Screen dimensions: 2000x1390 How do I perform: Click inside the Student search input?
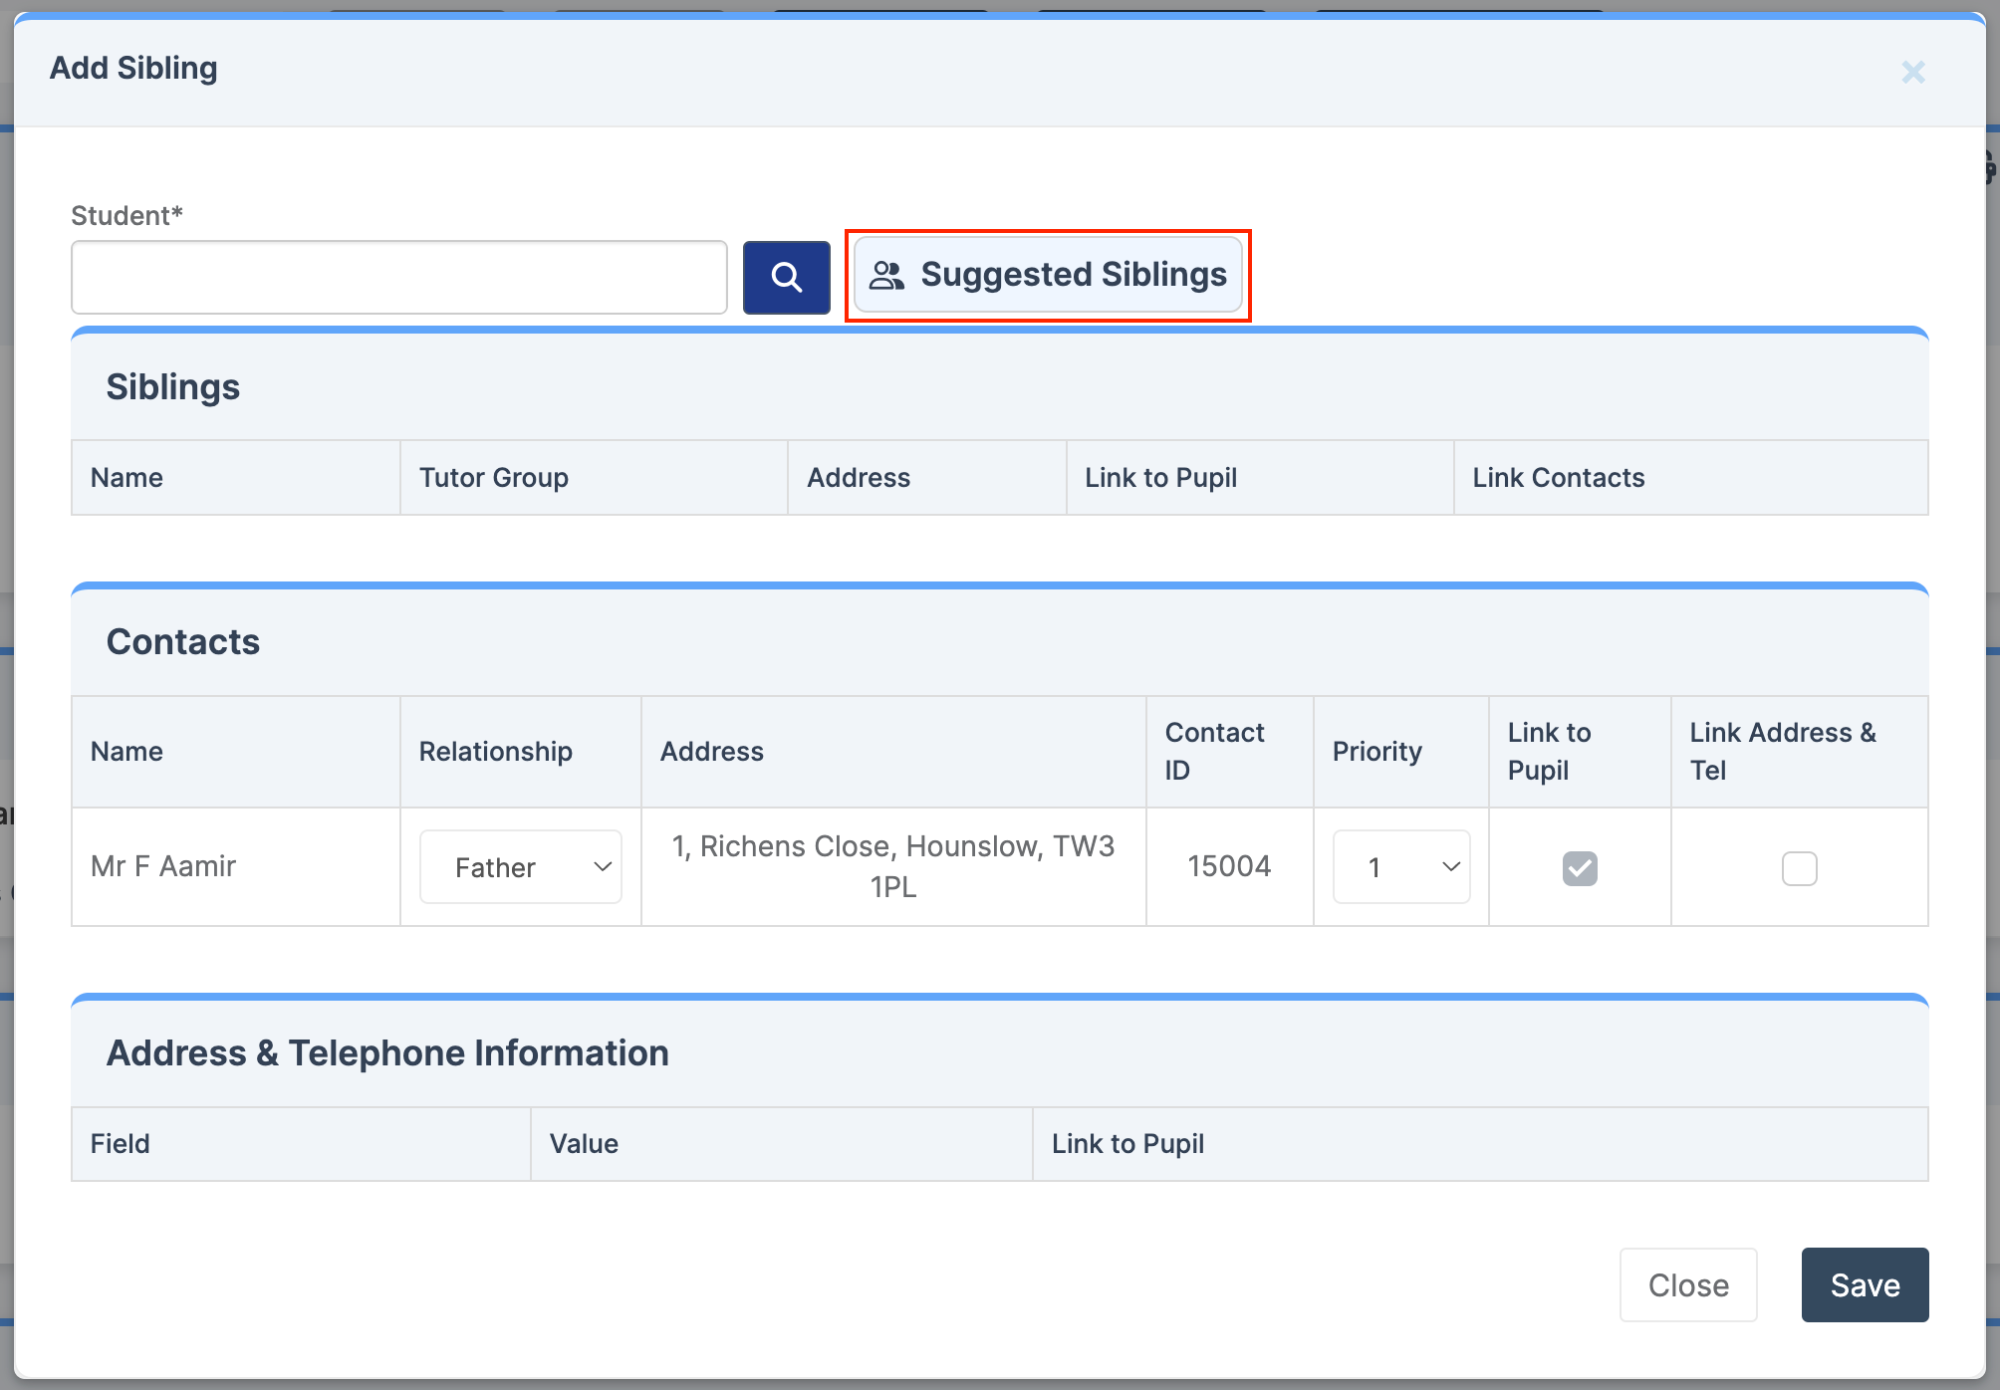398,277
